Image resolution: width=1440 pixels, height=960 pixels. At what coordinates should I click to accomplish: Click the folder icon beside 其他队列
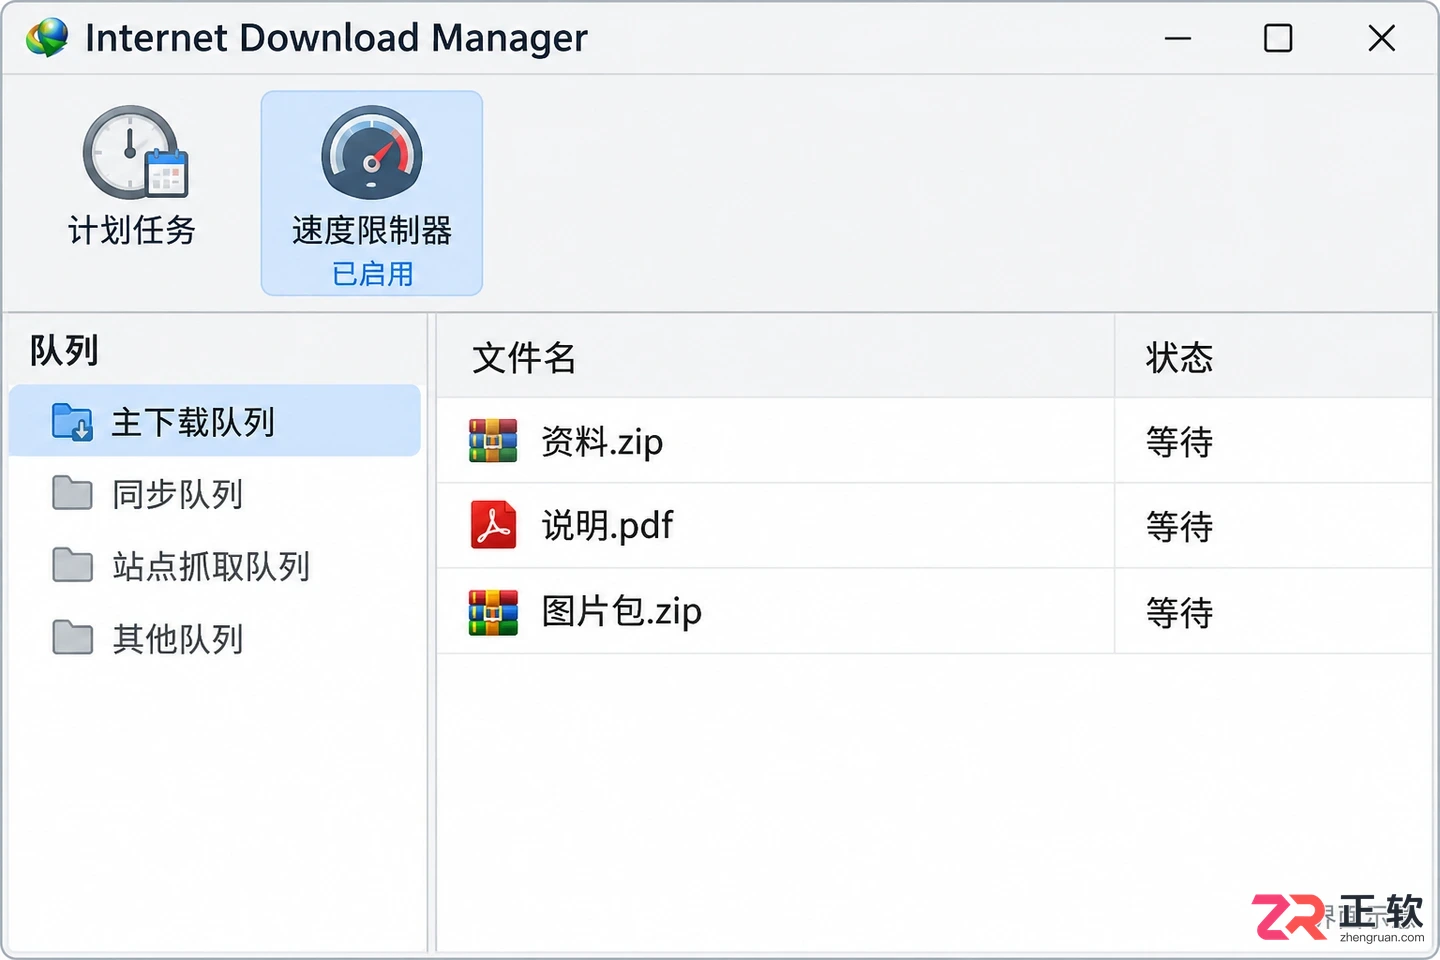tap(72, 637)
